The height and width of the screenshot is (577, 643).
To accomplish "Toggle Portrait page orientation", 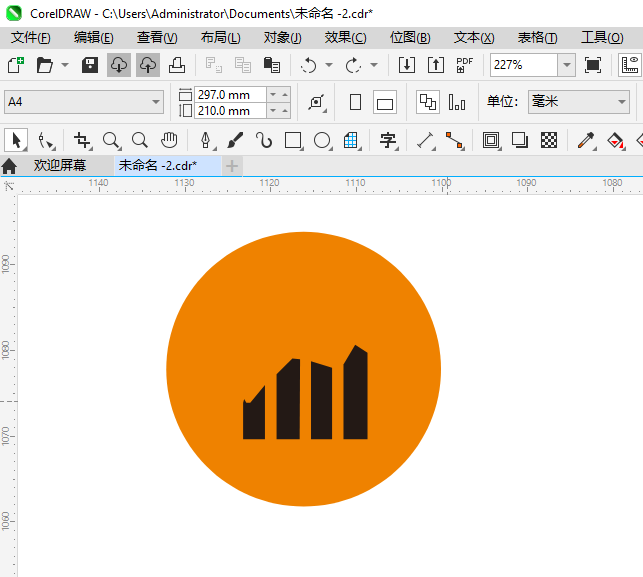I will tap(356, 102).
